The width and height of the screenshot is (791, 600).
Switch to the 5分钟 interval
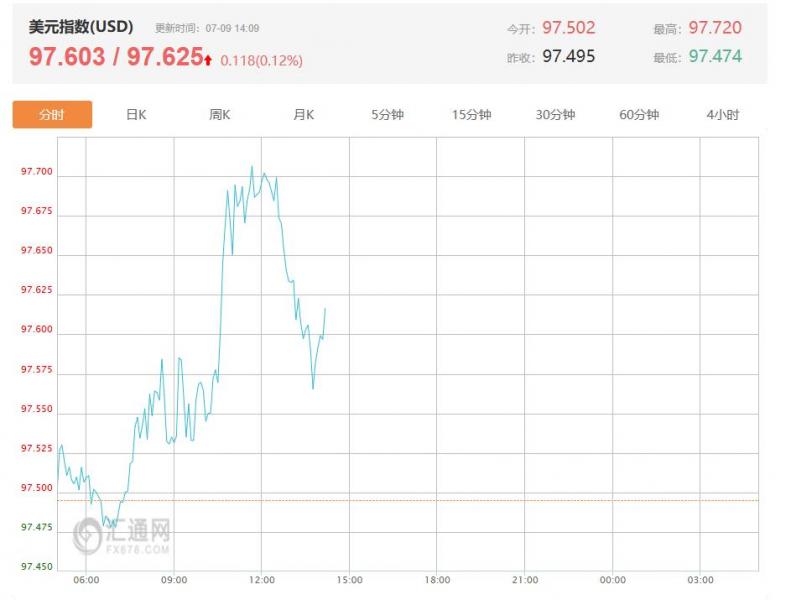[387, 115]
